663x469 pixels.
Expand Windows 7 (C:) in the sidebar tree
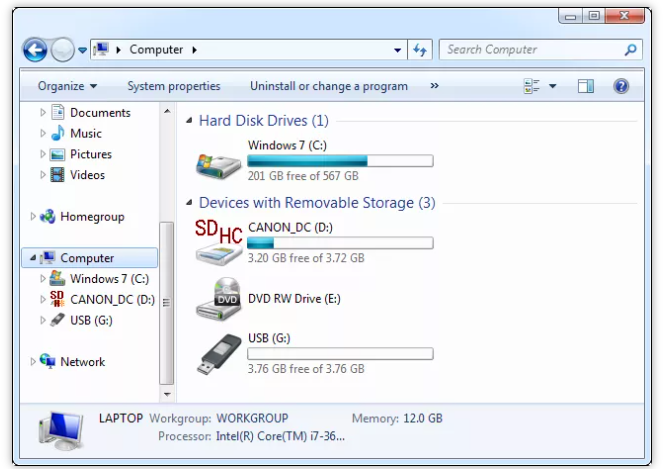coord(43,279)
